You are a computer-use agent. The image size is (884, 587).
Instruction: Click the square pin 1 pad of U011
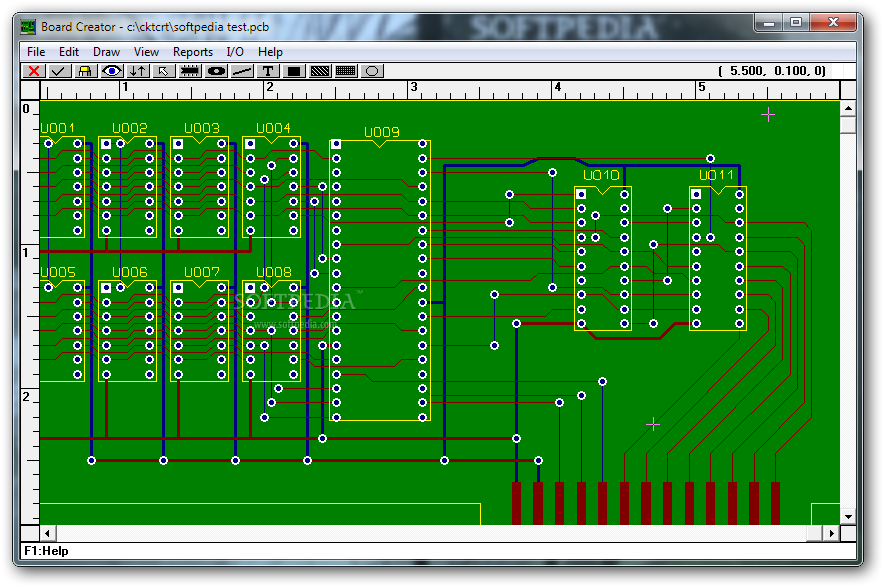click(x=696, y=195)
